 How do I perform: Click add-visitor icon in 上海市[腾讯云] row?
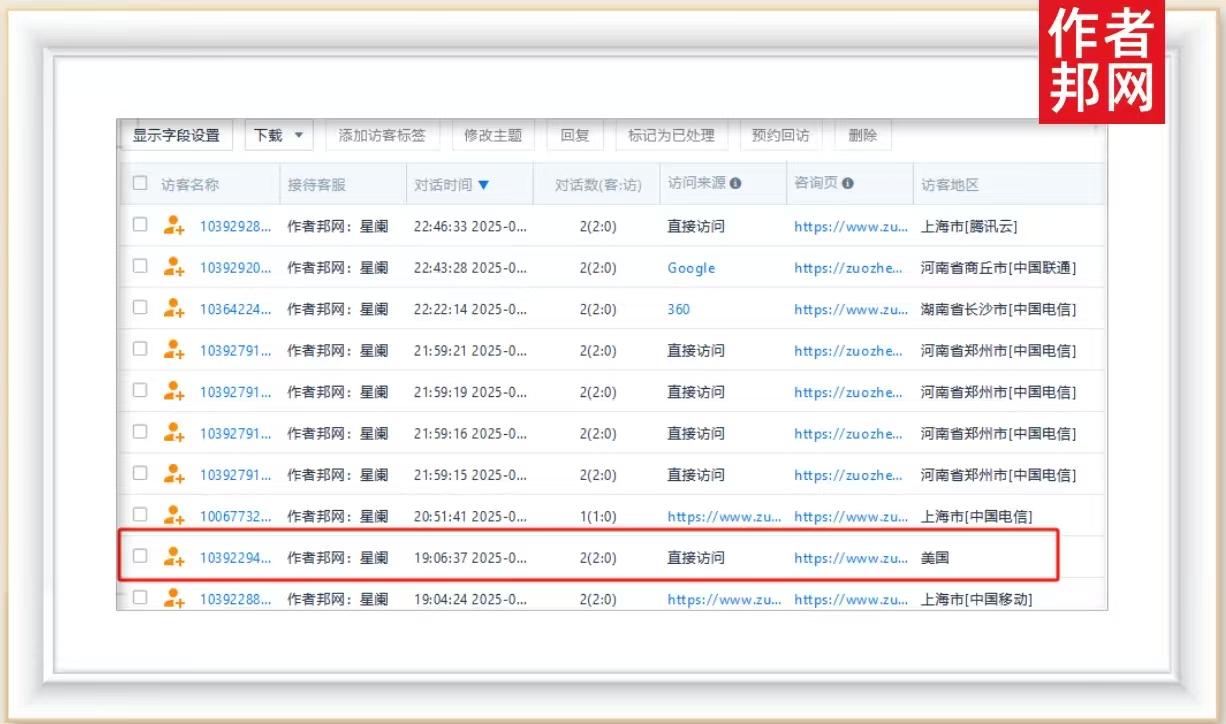174,226
